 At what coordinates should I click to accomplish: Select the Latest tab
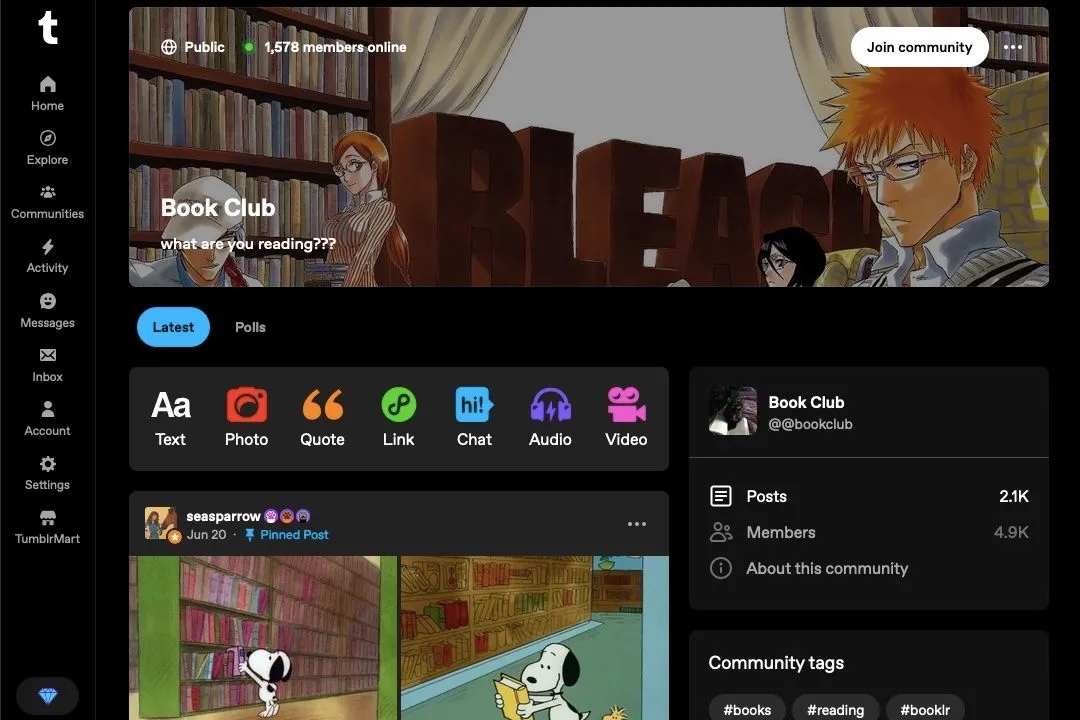click(173, 327)
